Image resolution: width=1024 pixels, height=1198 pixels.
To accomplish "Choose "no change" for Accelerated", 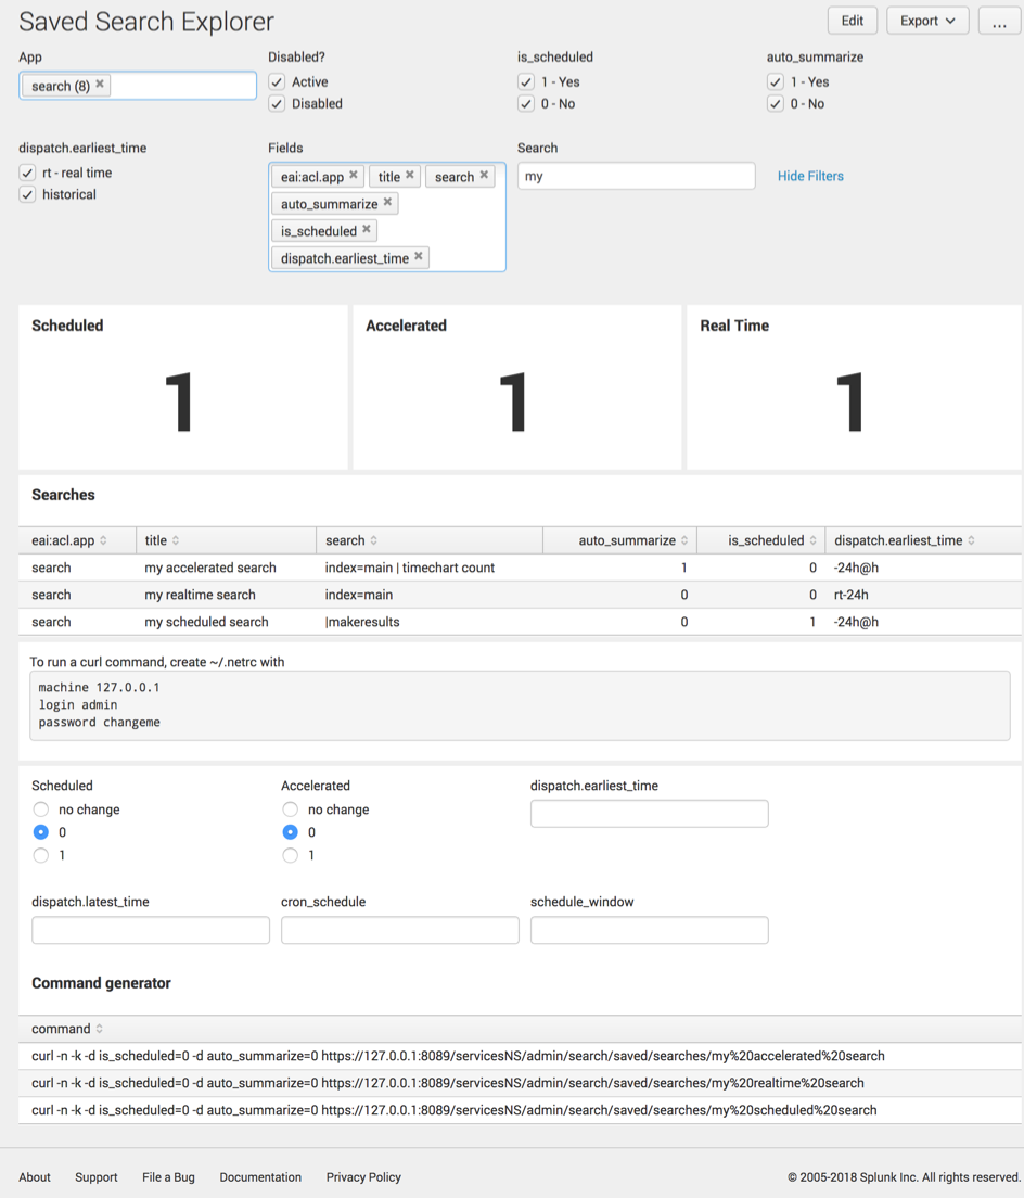I will point(290,809).
